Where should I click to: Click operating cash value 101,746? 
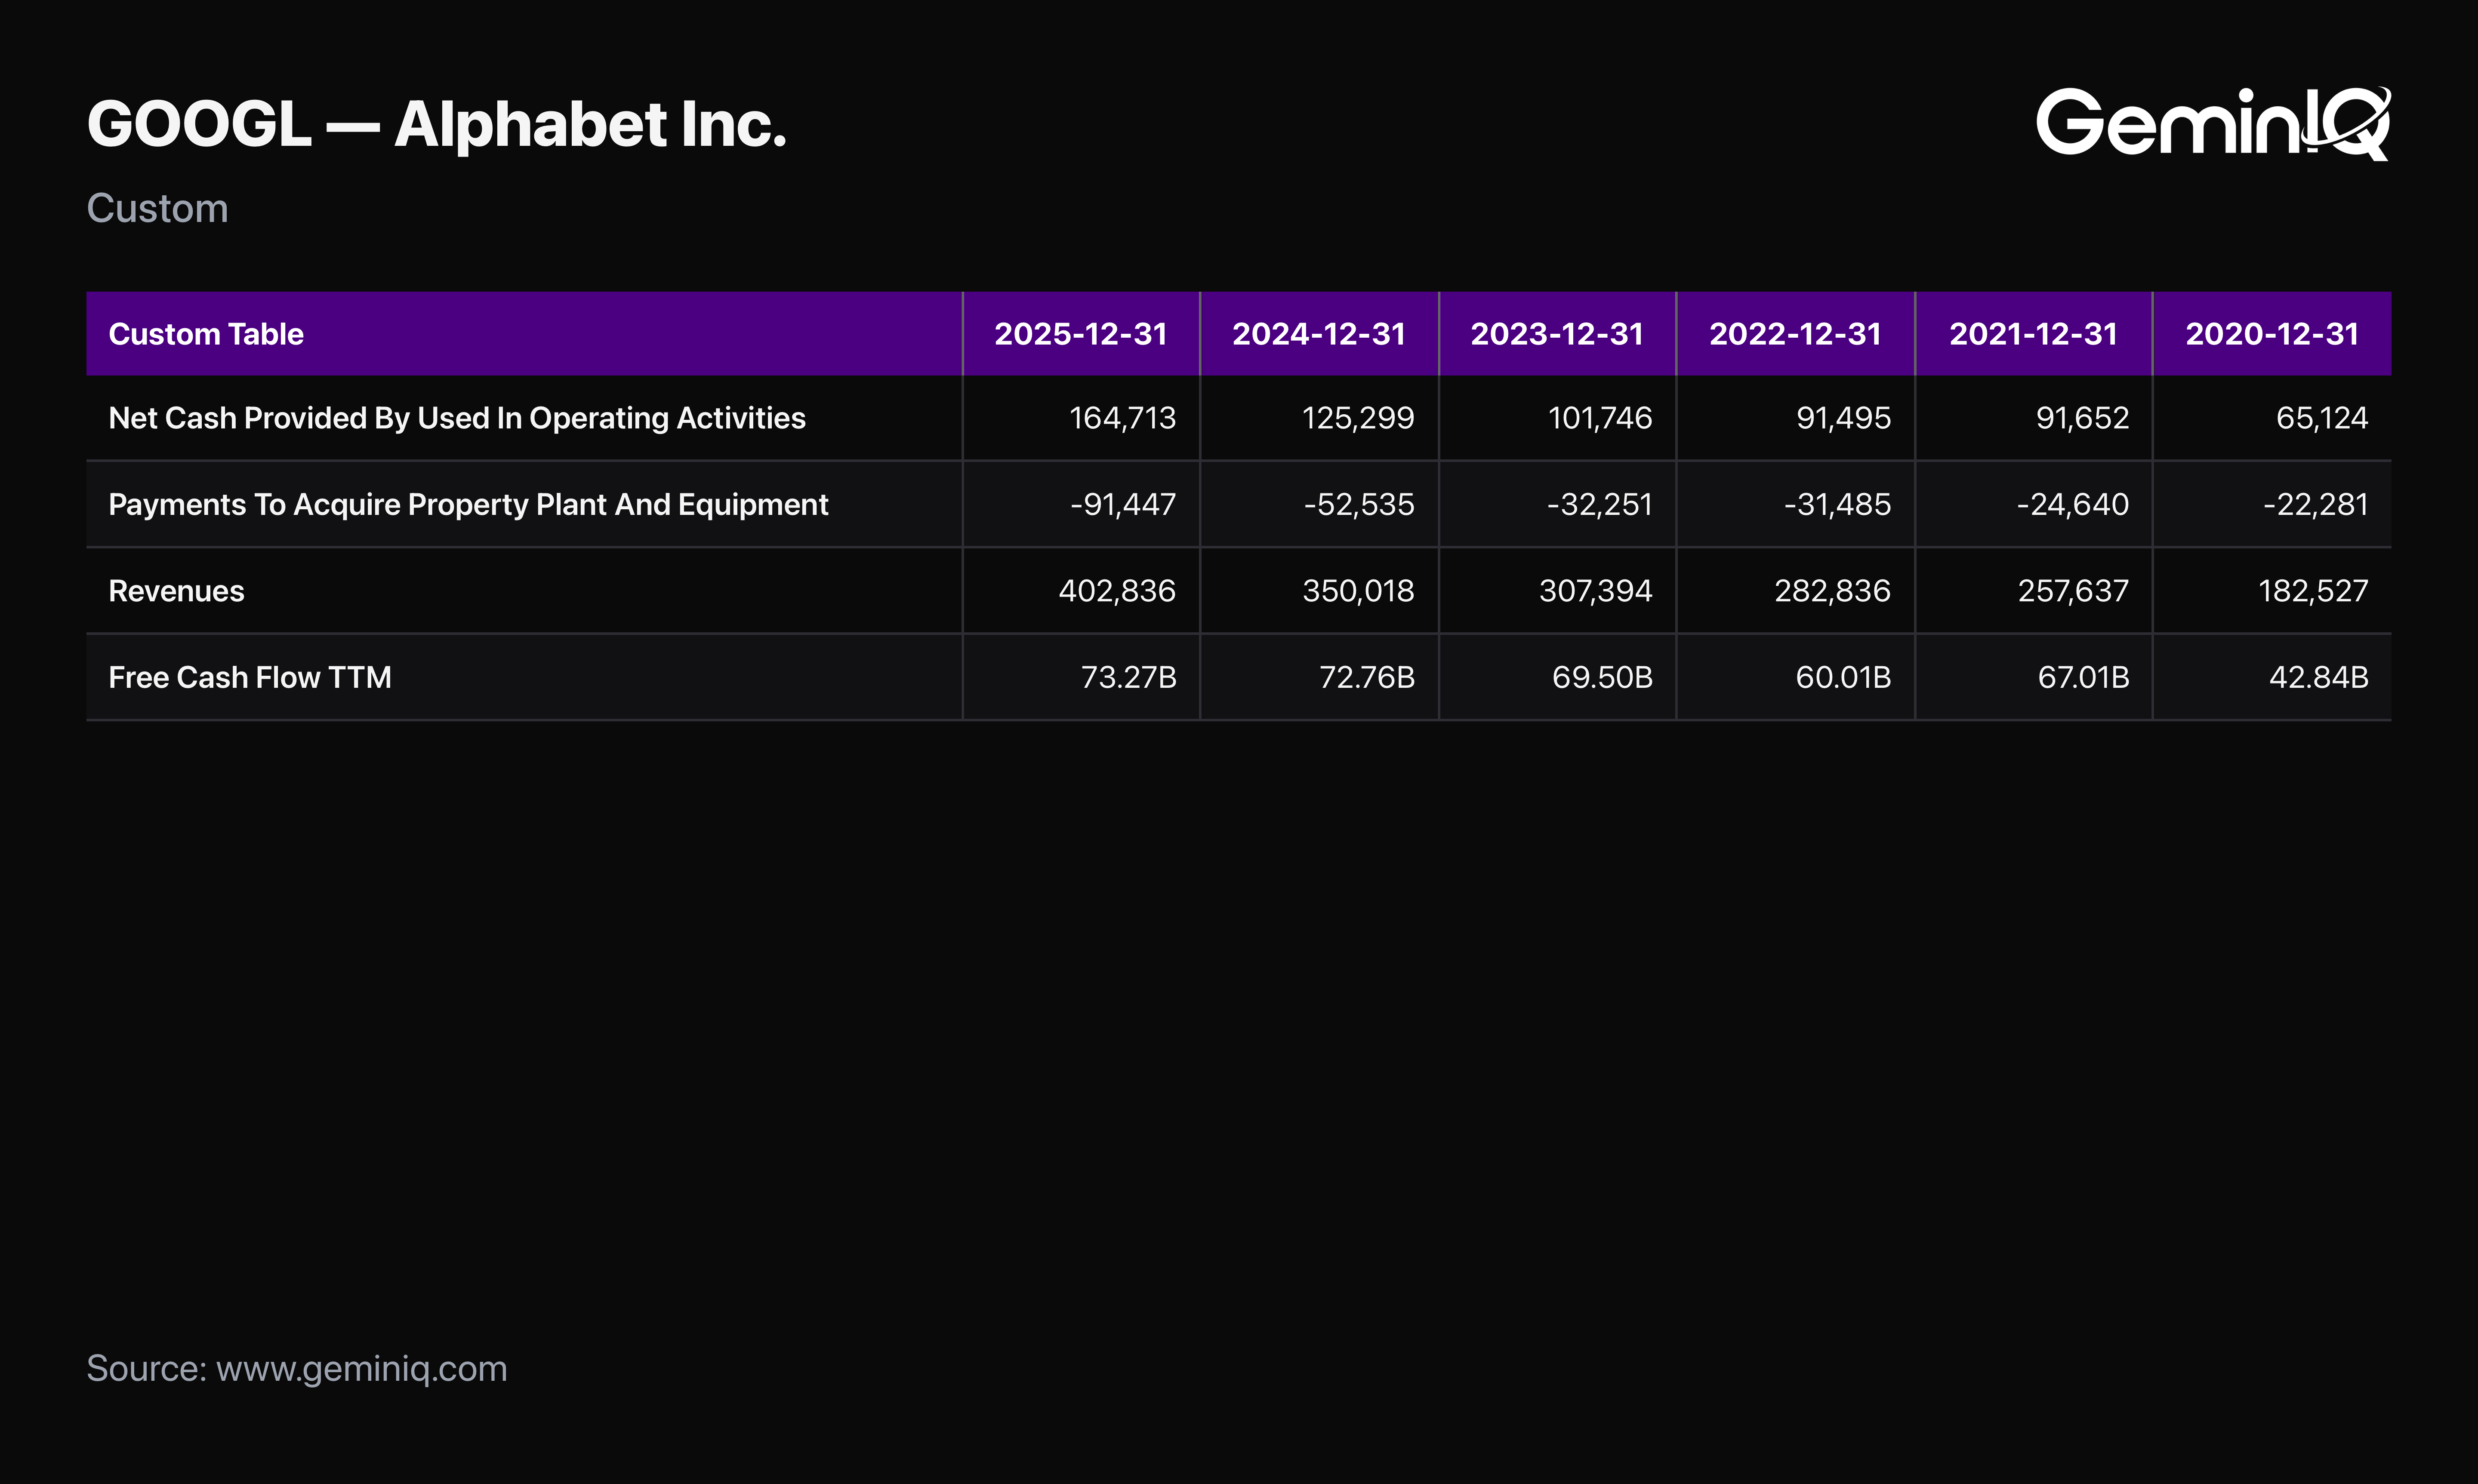1600,418
